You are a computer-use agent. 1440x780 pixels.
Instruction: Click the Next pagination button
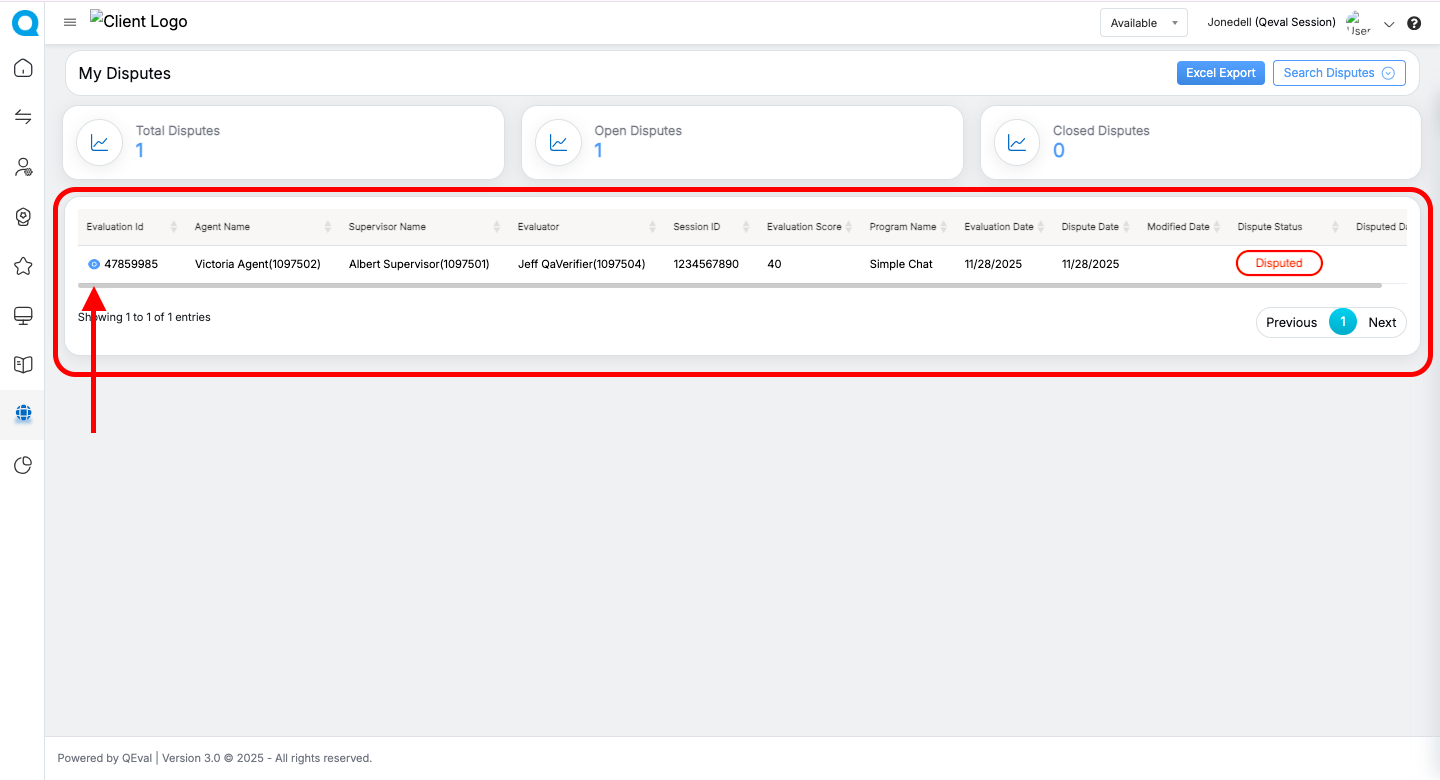click(x=1382, y=322)
